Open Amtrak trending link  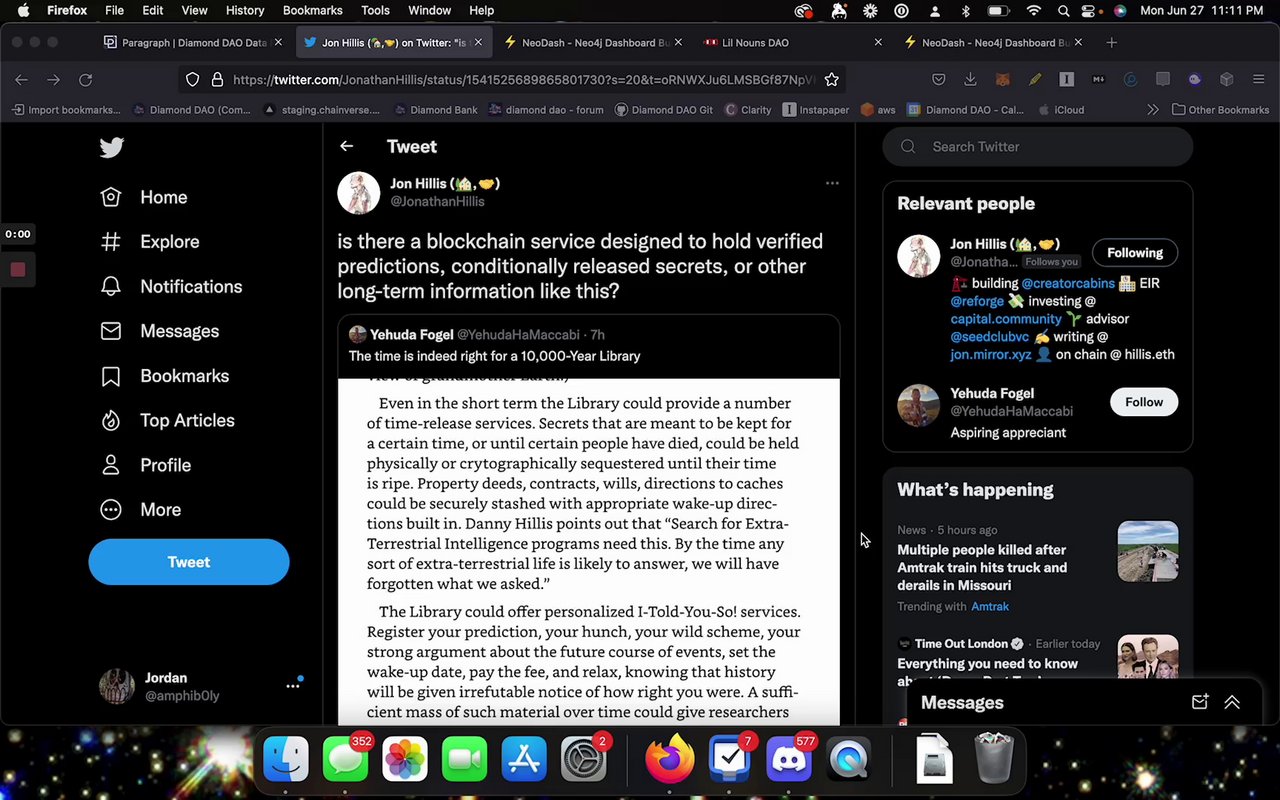[990, 606]
